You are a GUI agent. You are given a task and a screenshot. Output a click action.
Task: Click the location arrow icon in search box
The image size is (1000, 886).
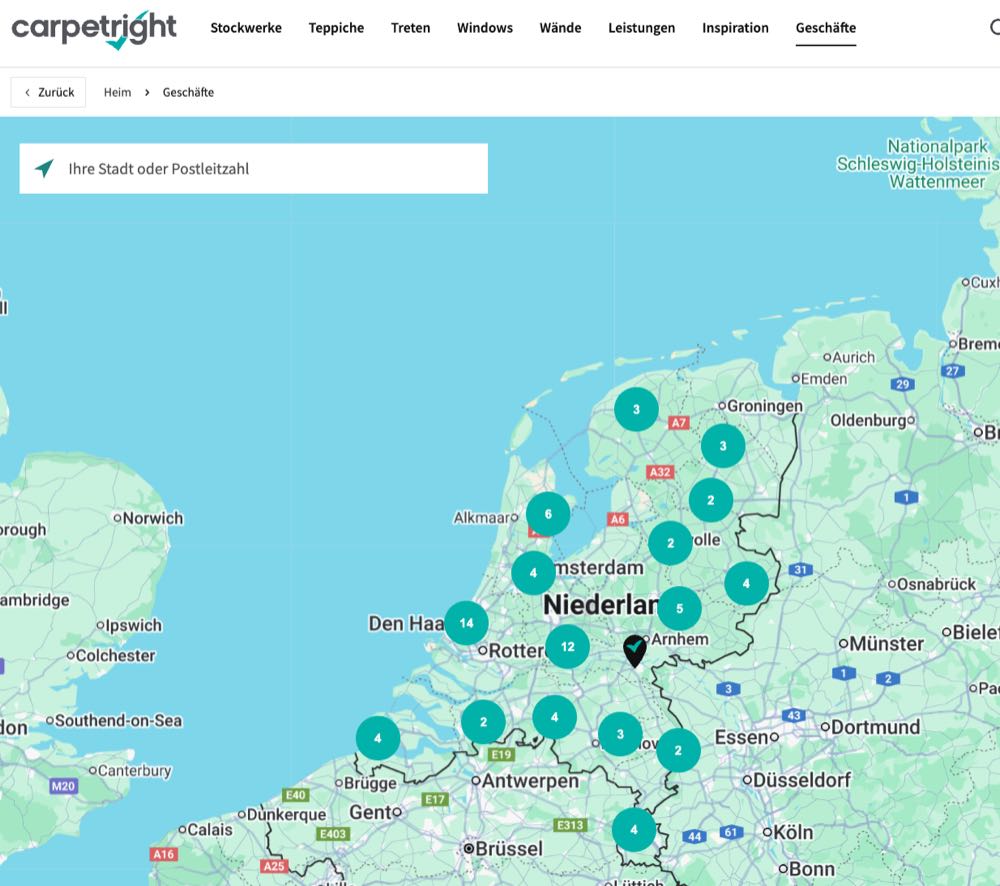click(x=44, y=168)
